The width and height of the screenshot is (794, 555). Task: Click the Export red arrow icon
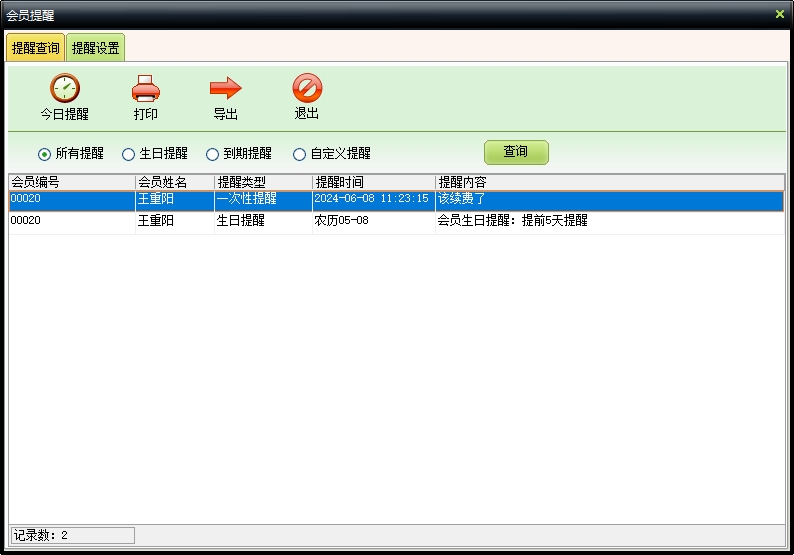pos(226,89)
